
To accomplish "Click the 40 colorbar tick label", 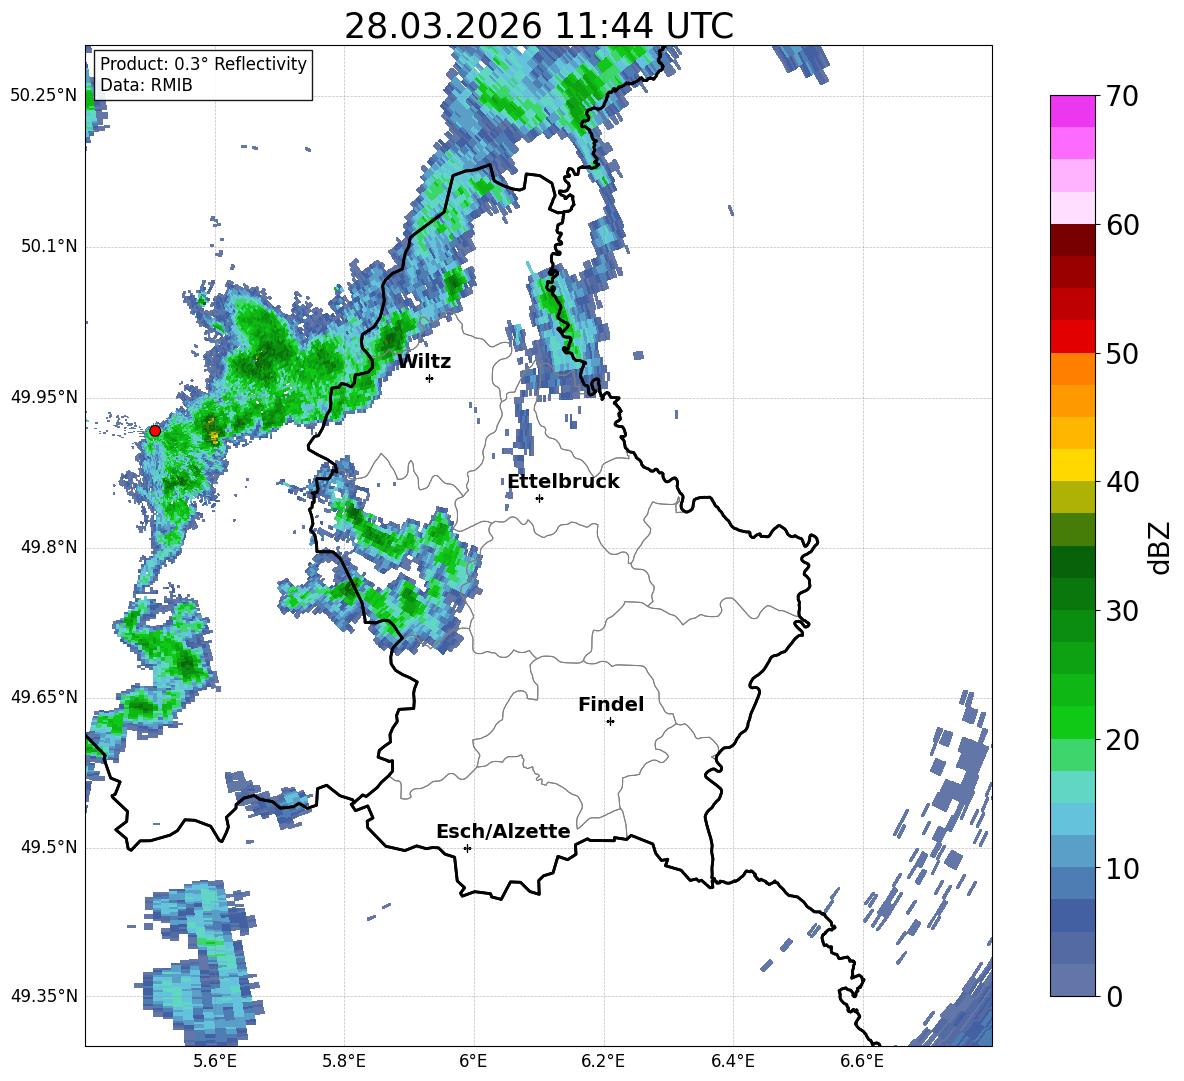I will (1121, 482).
